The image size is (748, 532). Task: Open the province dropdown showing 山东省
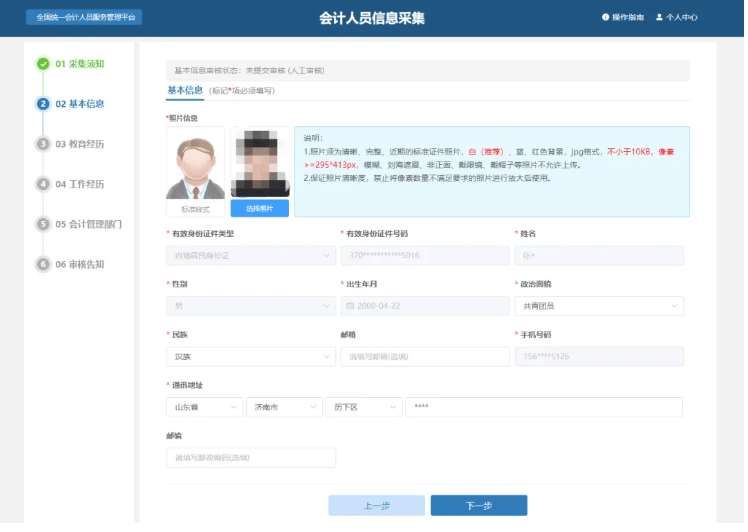point(204,408)
